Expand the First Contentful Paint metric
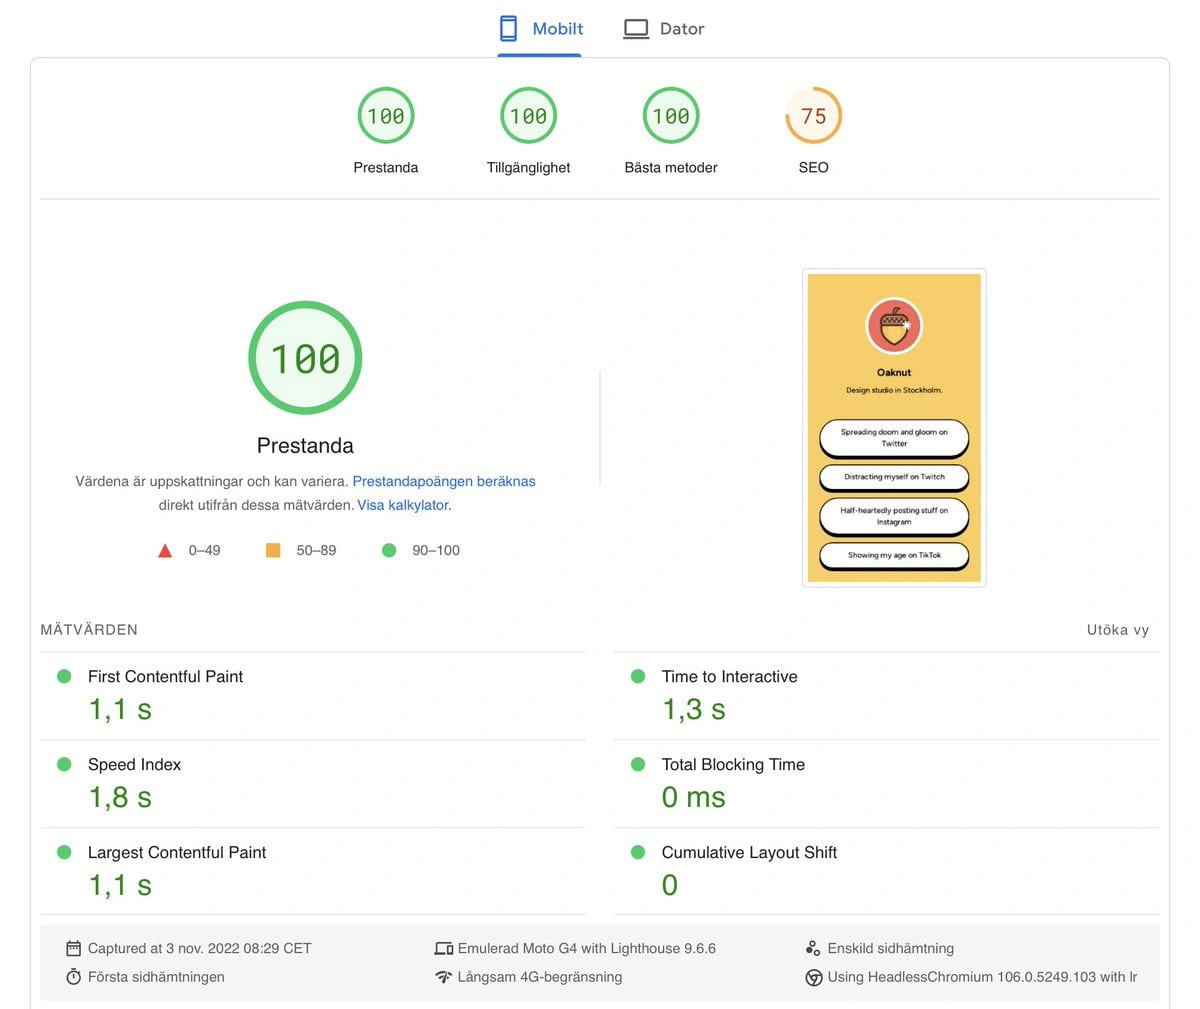Screen dimensions: 1200x1009 [166, 677]
